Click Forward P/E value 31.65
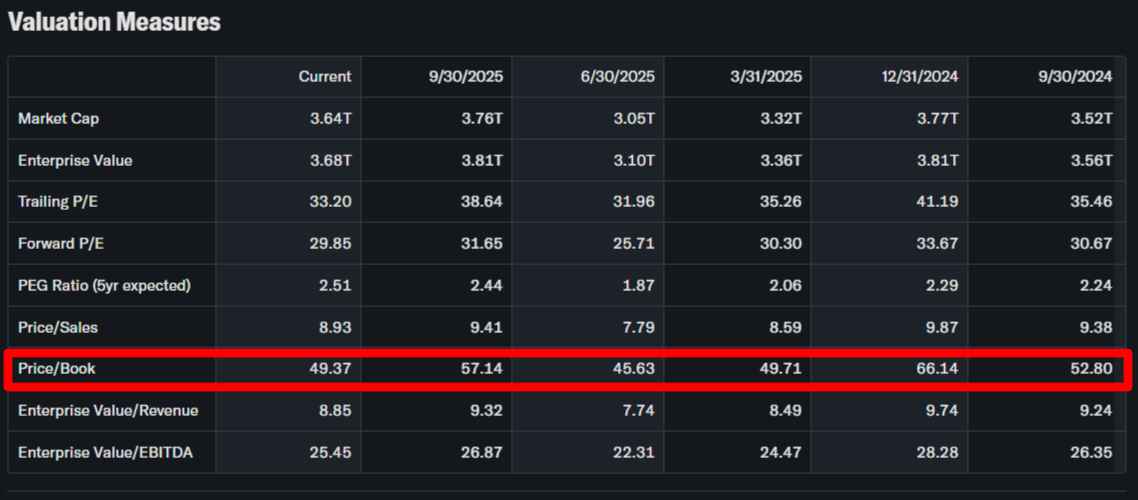Screen dimensions: 1138x500 click(482, 244)
